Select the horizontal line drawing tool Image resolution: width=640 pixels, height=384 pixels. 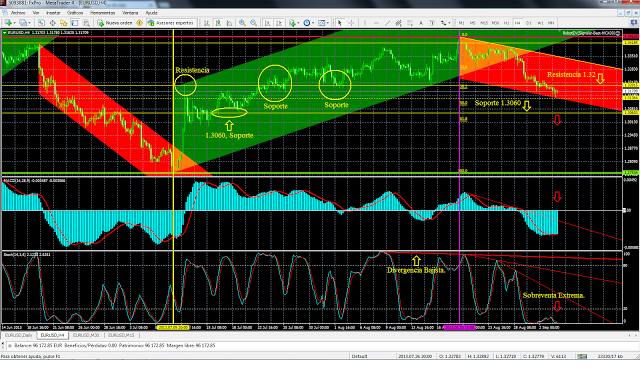click(x=376, y=23)
